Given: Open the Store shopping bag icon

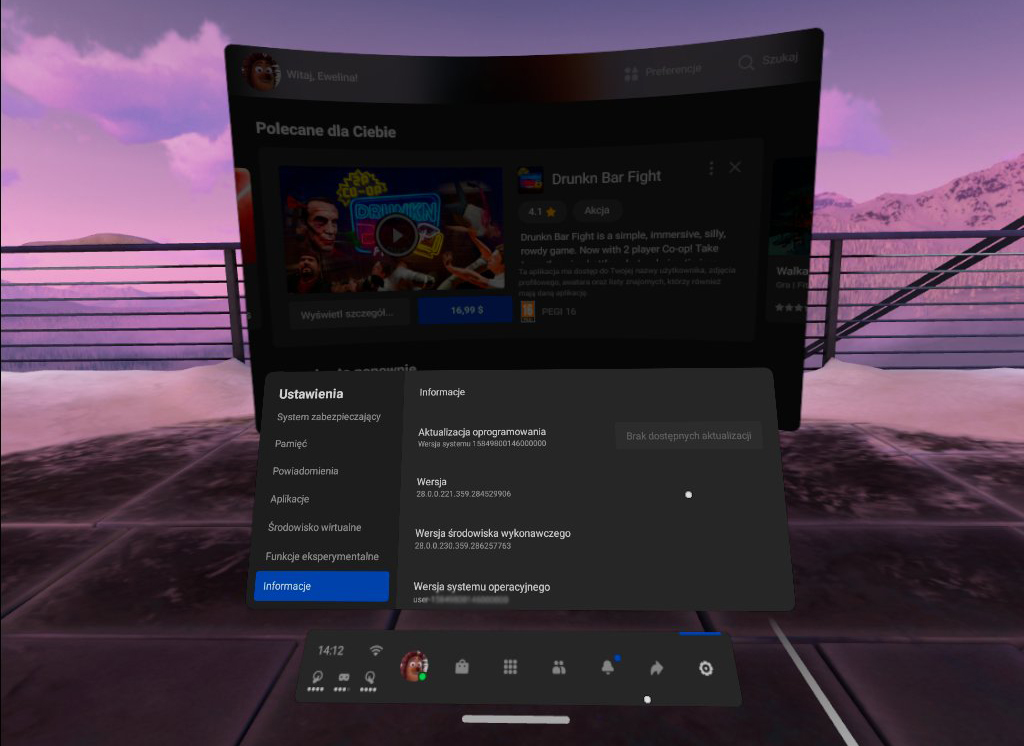Looking at the screenshot, I should coord(462,667).
